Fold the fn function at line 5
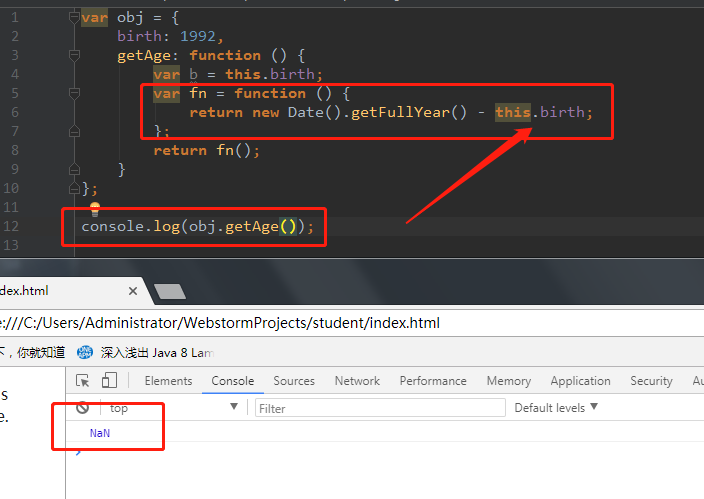The image size is (704, 499). click(74, 94)
